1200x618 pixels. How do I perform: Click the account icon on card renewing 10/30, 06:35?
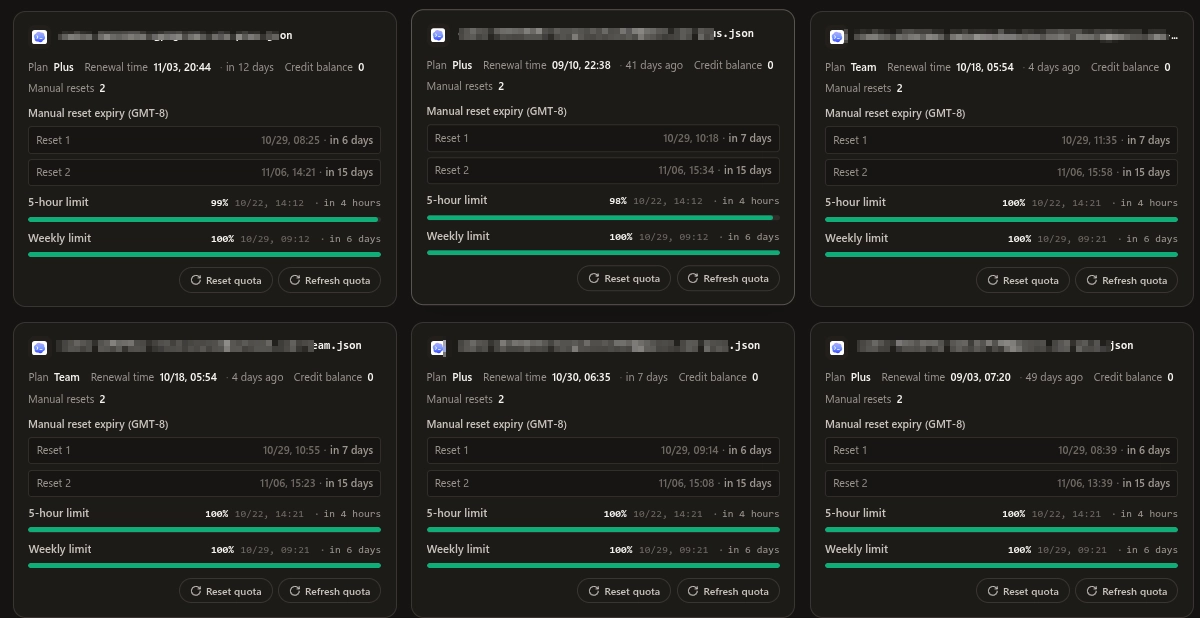[438, 348]
